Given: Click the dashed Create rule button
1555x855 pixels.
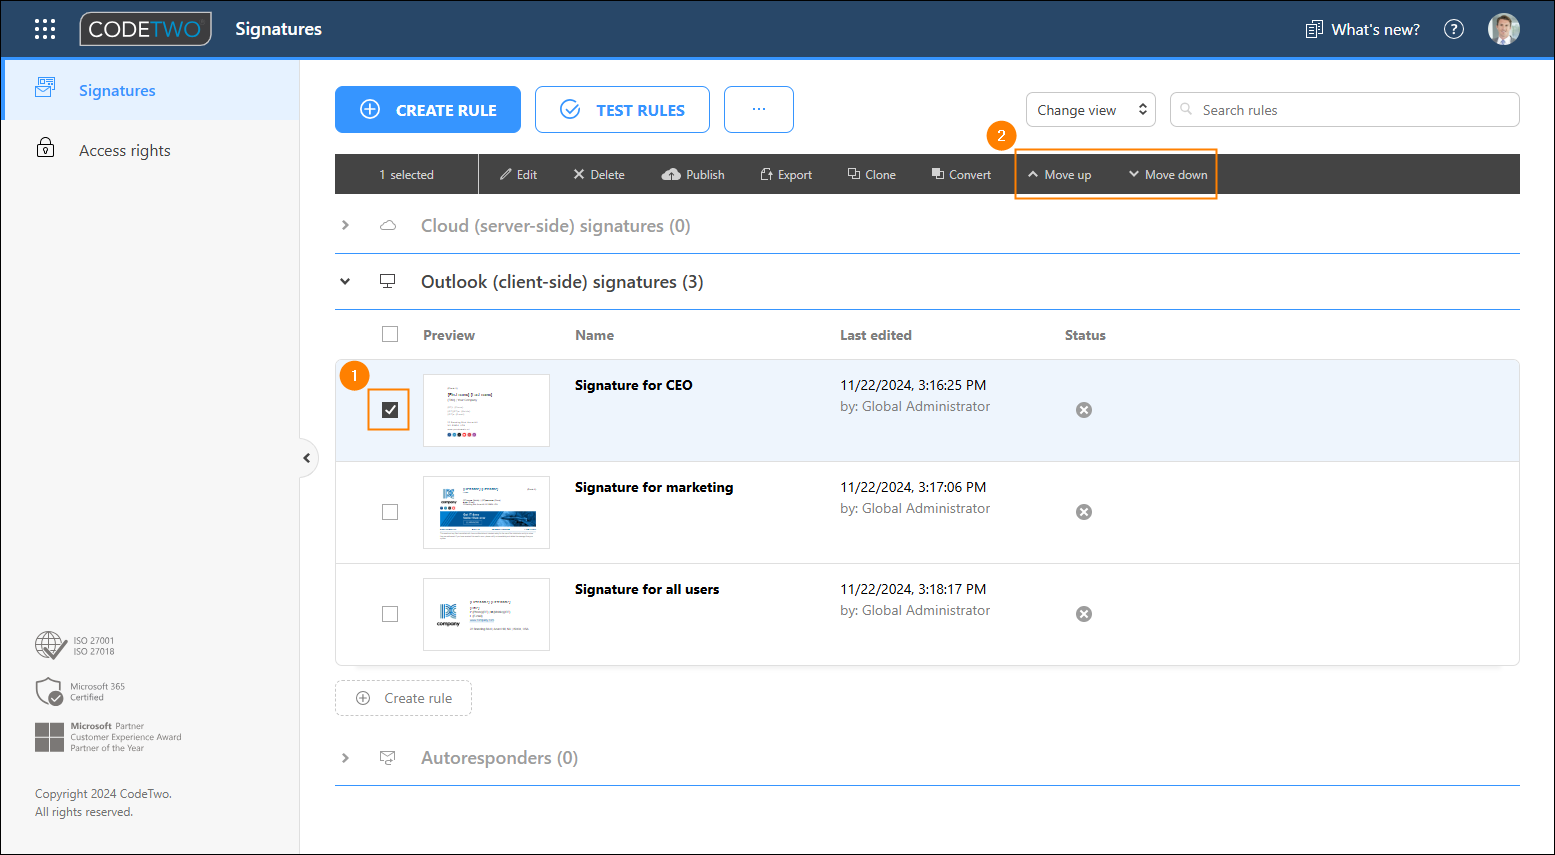Looking at the screenshot, I should [403, 698].
